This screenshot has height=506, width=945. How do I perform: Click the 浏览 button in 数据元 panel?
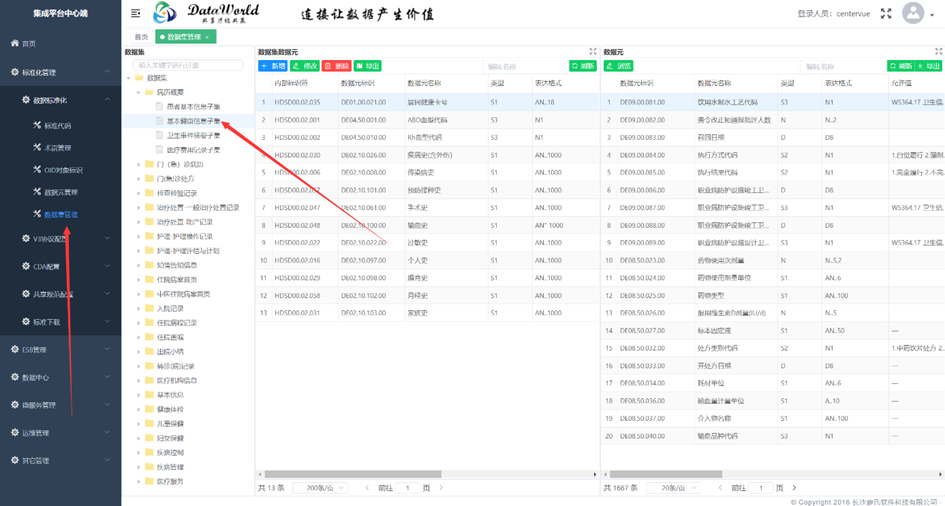pos(618,66)
